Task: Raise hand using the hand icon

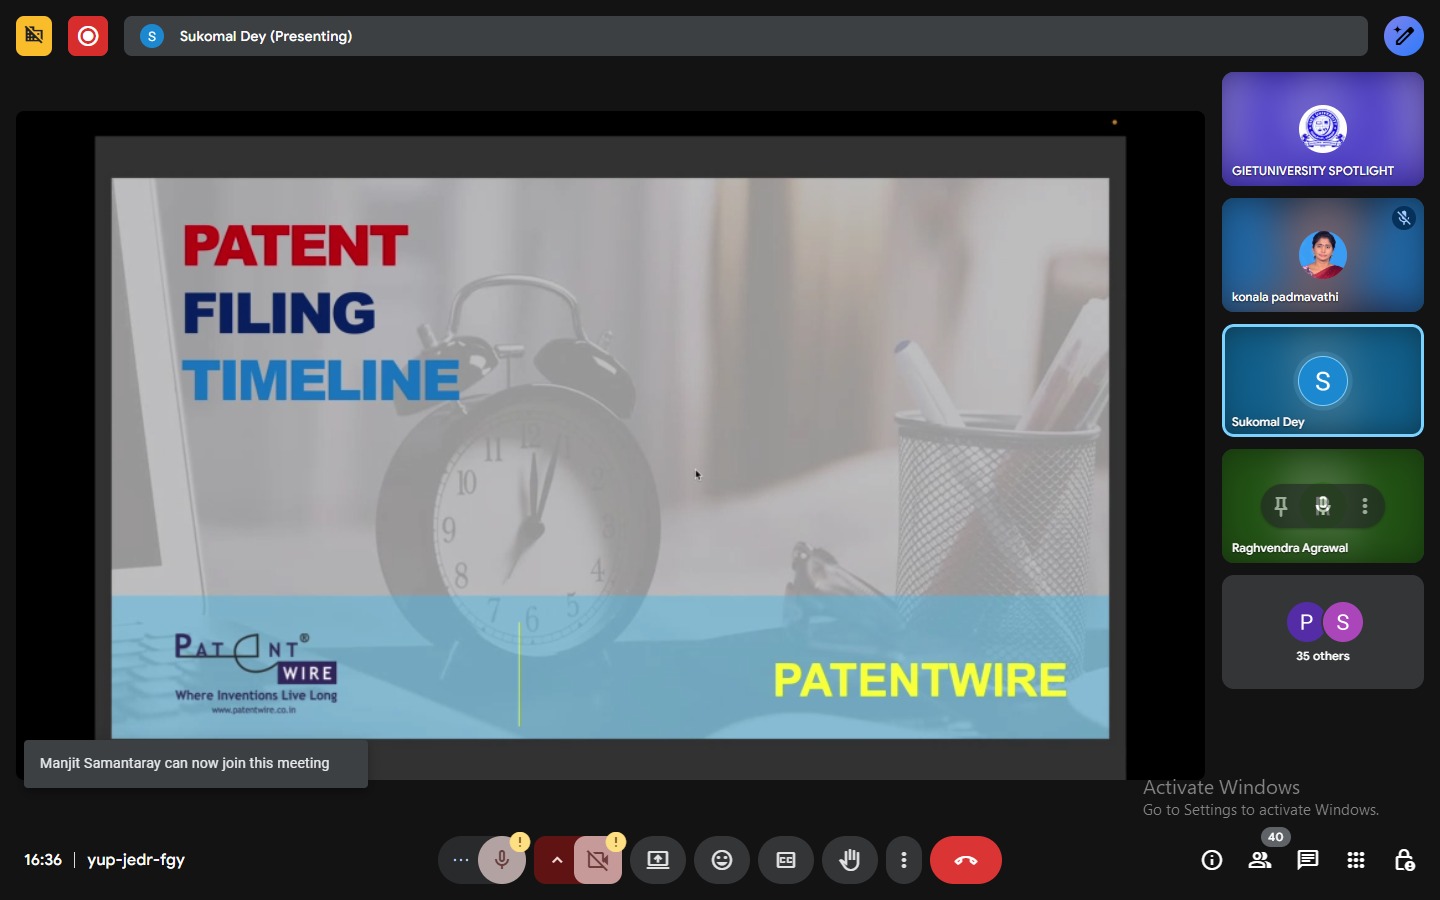Action: point(850,860)
